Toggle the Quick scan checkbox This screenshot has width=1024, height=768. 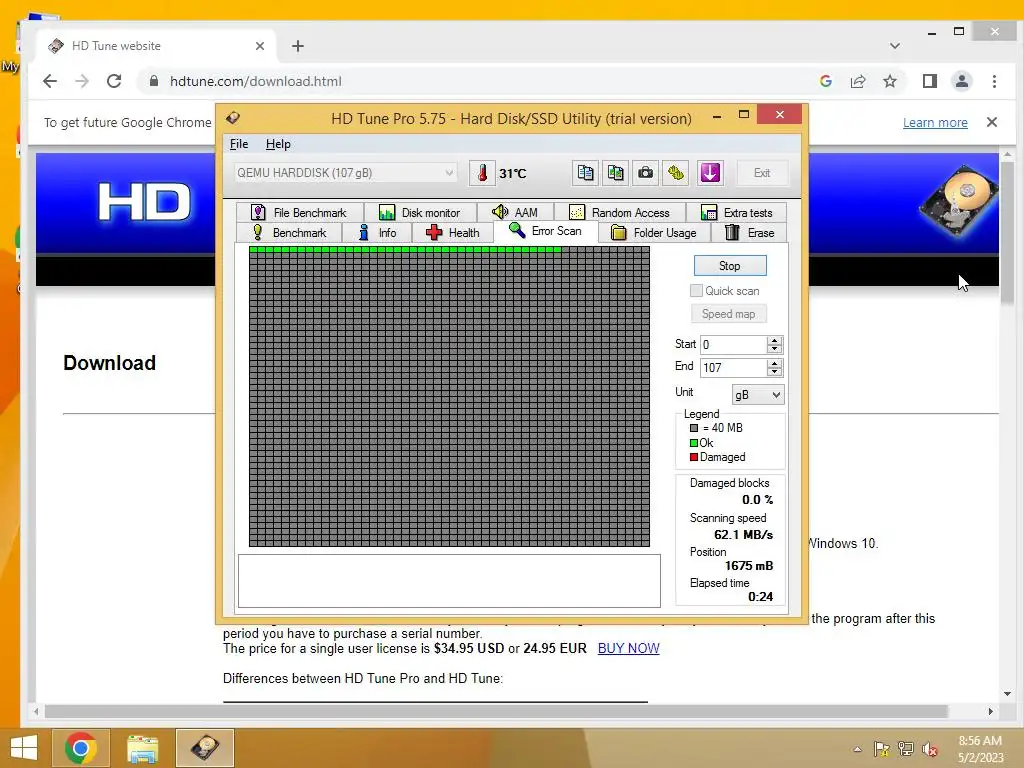(696, 291)
